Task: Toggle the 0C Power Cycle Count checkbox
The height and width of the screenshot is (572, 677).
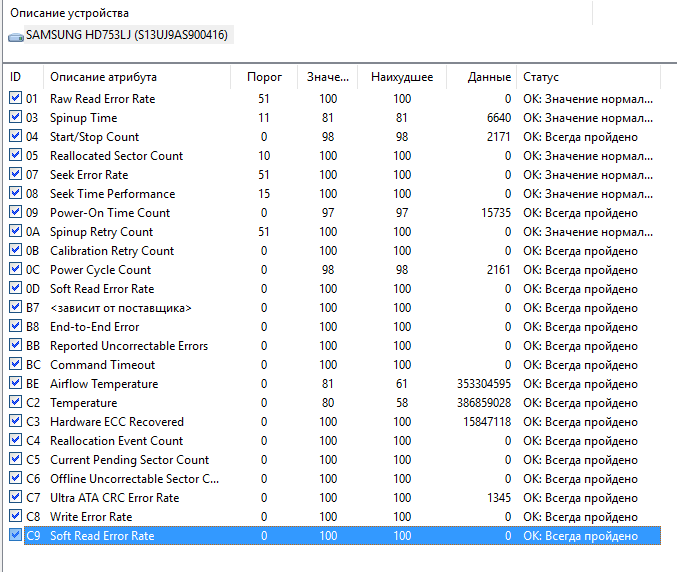Action: click(x=15, y=269)
